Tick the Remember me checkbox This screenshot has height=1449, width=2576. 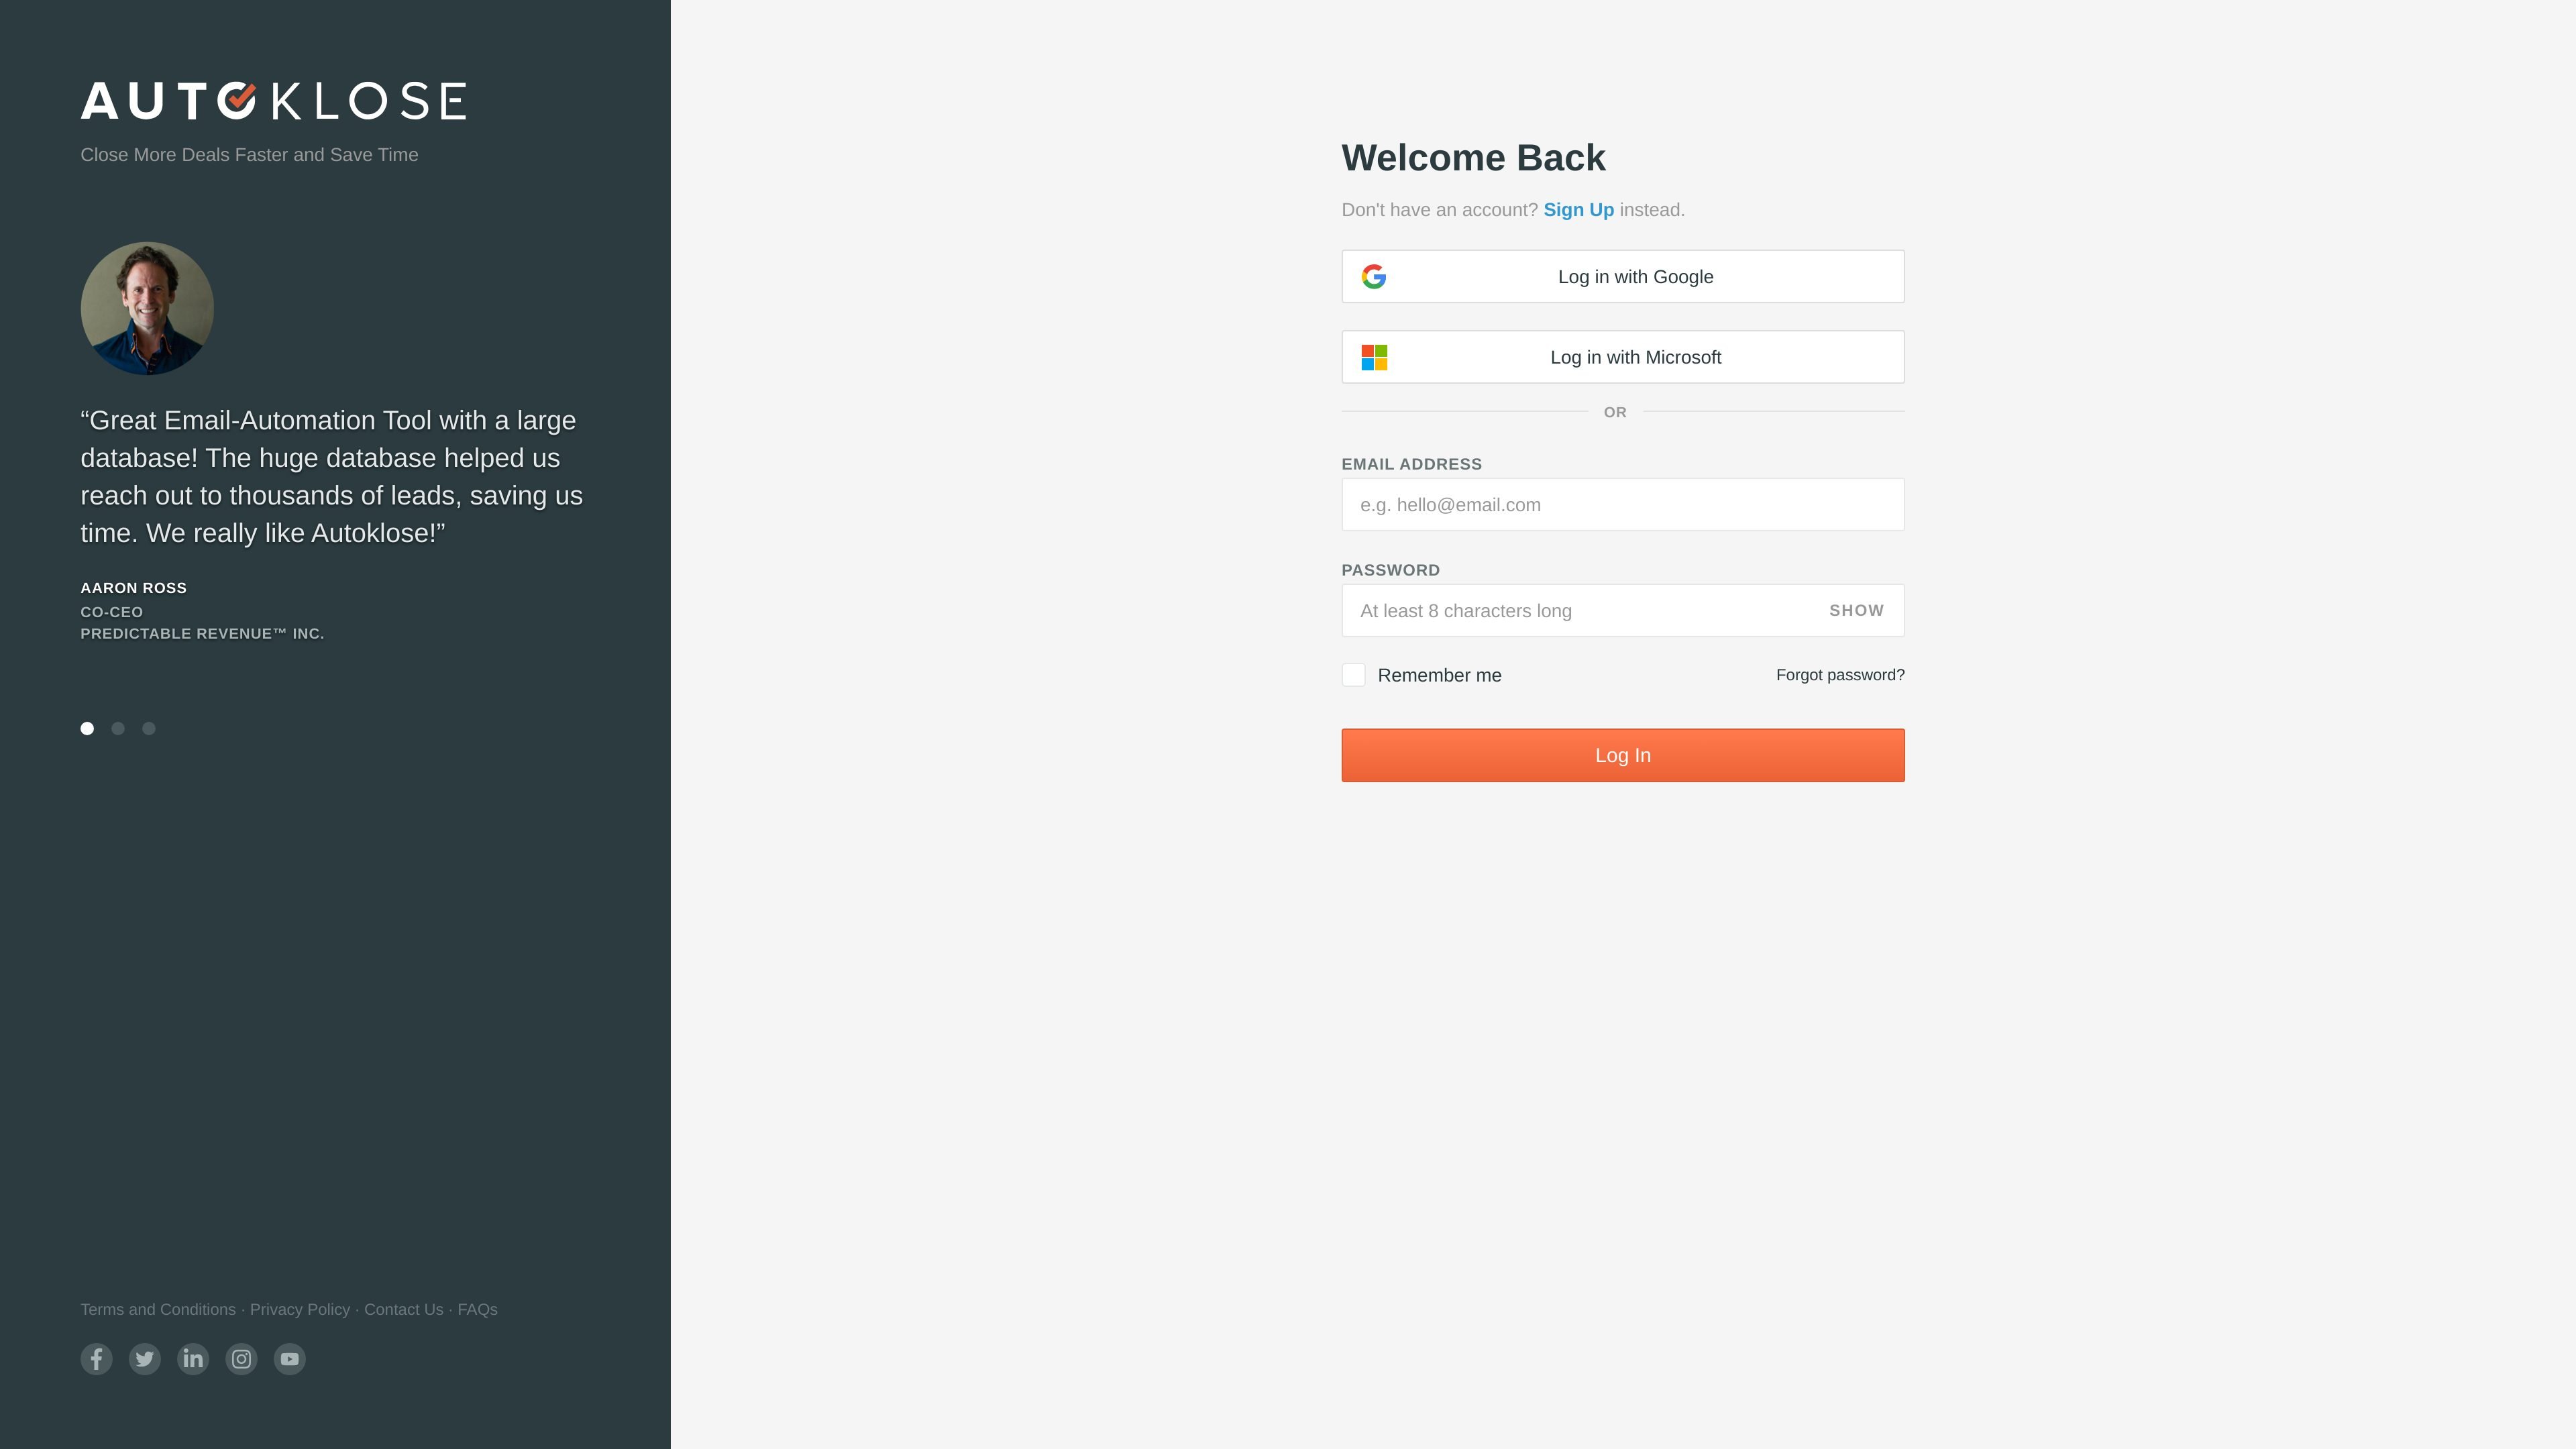pos(1353,675)
